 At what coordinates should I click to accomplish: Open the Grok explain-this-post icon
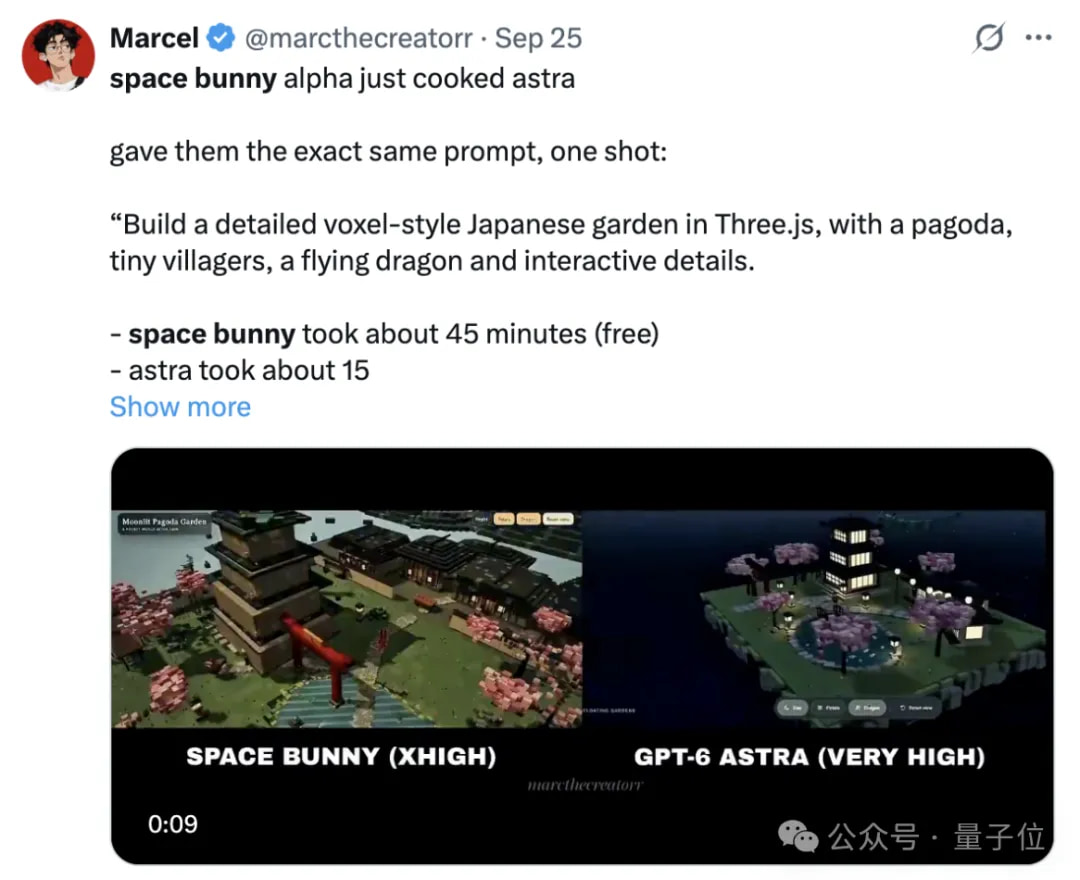point(989,38)
